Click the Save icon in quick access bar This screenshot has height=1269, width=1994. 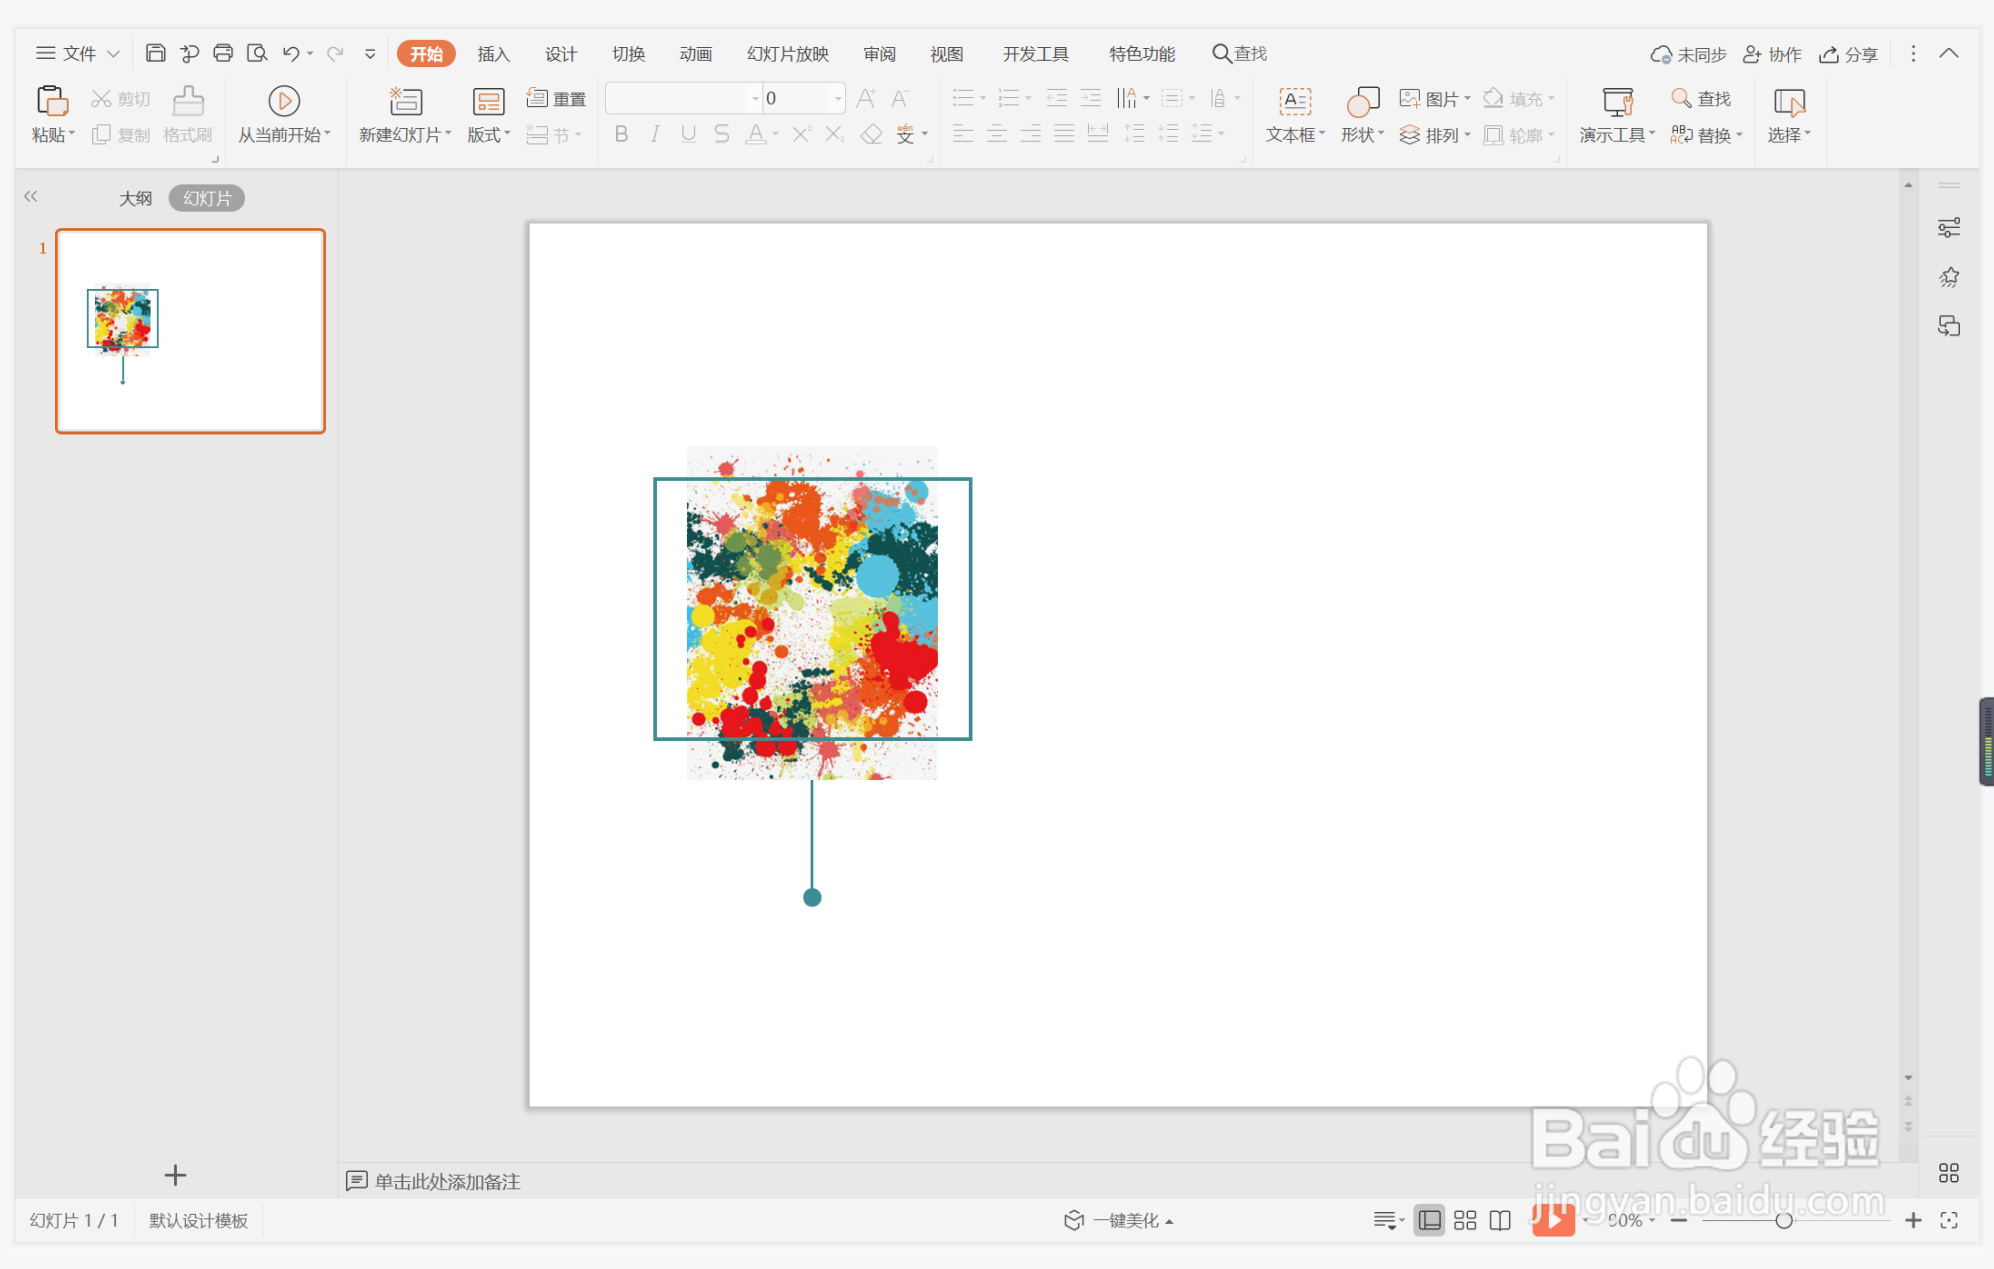coord(155,53)
